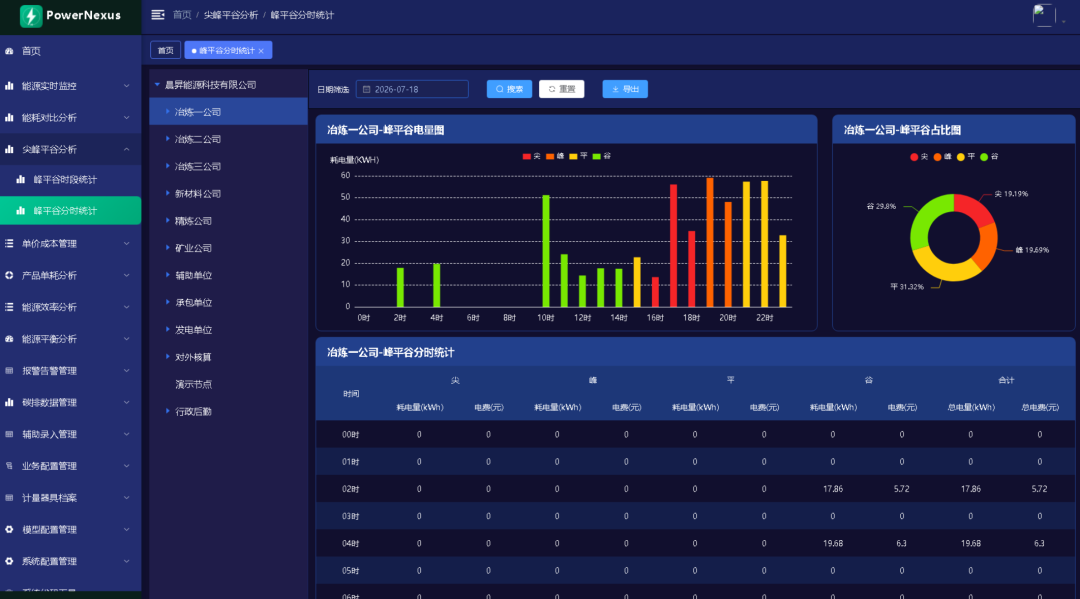Select the 峰平谷分时统计 tab
This screenshot has width=1080, height=599.
point(228,50)
